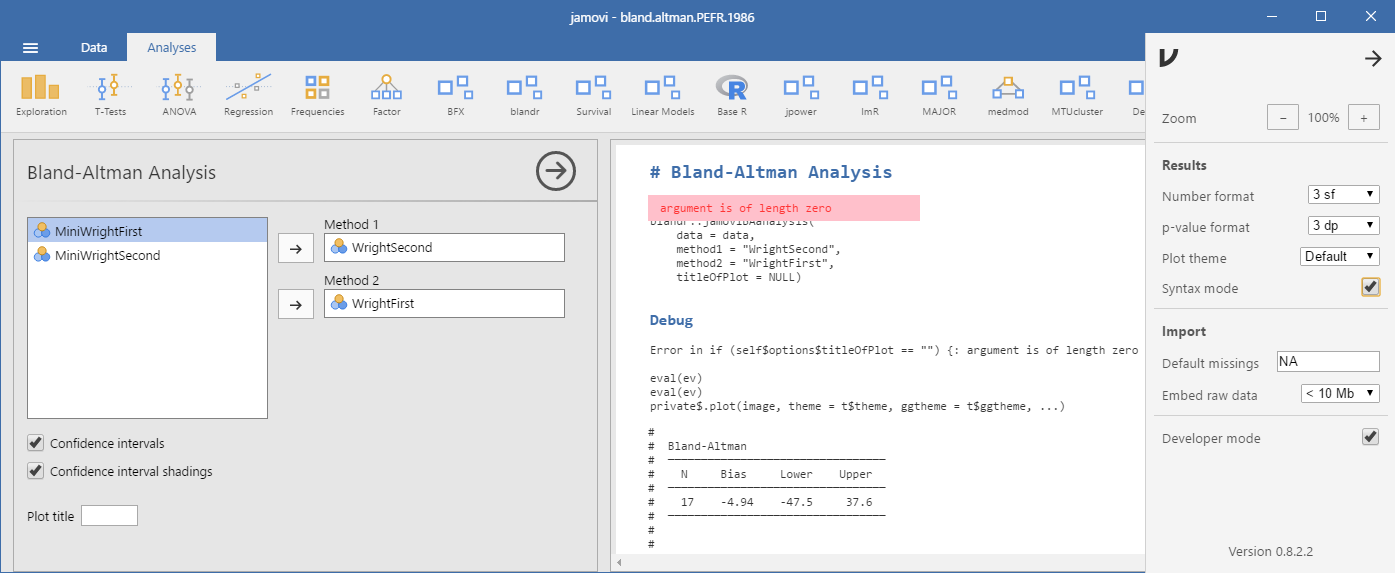Open the Frequencies analyses menu
This screenshot has width=1395, height=573.
pyautogui.click(x=318, y=96)
